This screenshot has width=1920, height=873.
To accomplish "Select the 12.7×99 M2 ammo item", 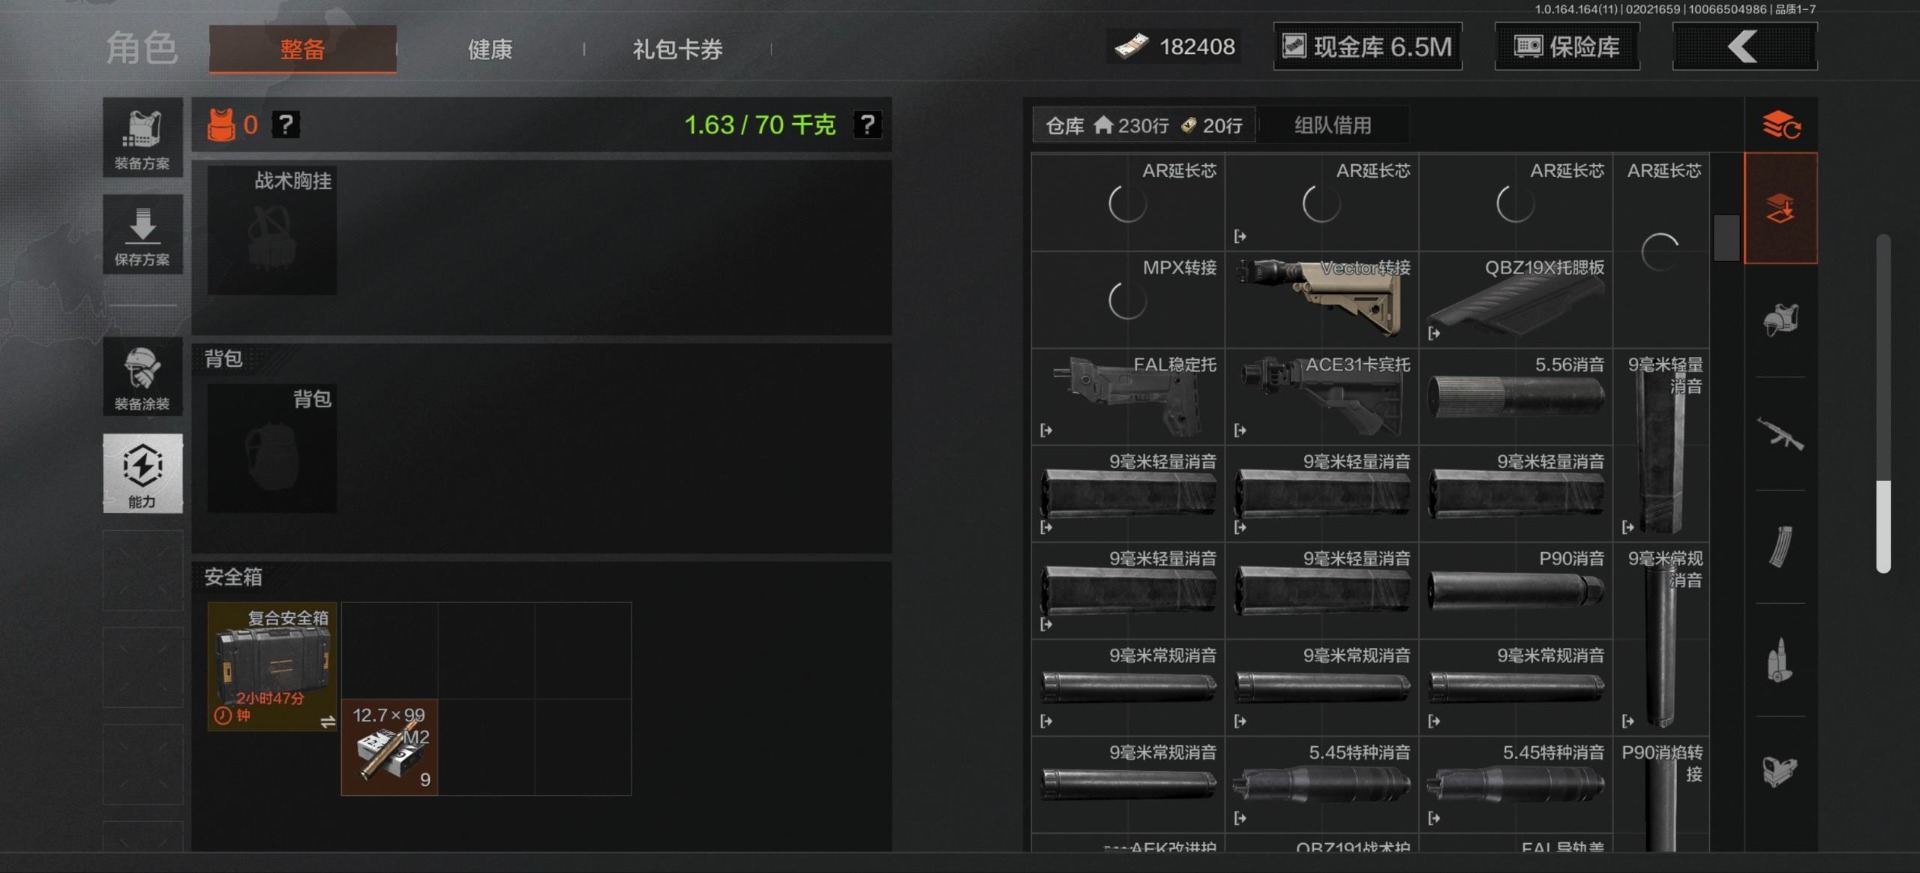I will tap(389, 747).
